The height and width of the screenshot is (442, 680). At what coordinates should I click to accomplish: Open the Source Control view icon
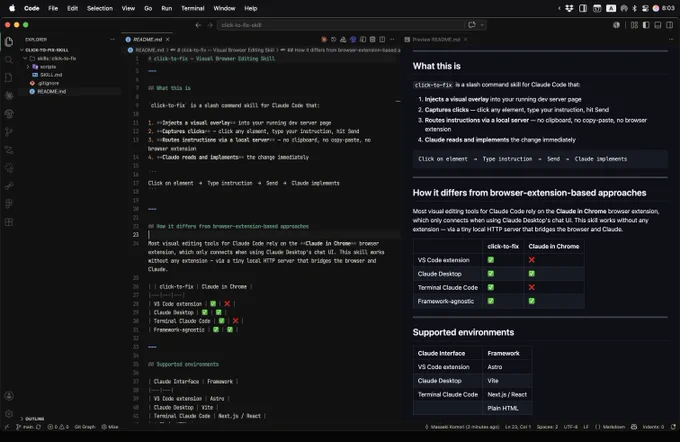point(9,132)
